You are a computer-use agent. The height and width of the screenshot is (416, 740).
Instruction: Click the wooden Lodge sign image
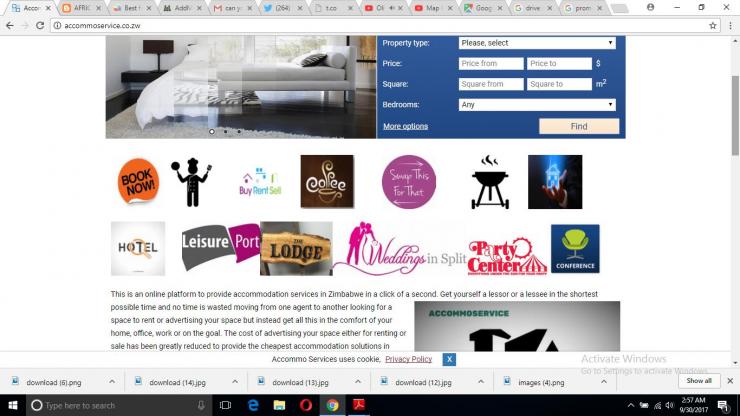click(296, 248)
